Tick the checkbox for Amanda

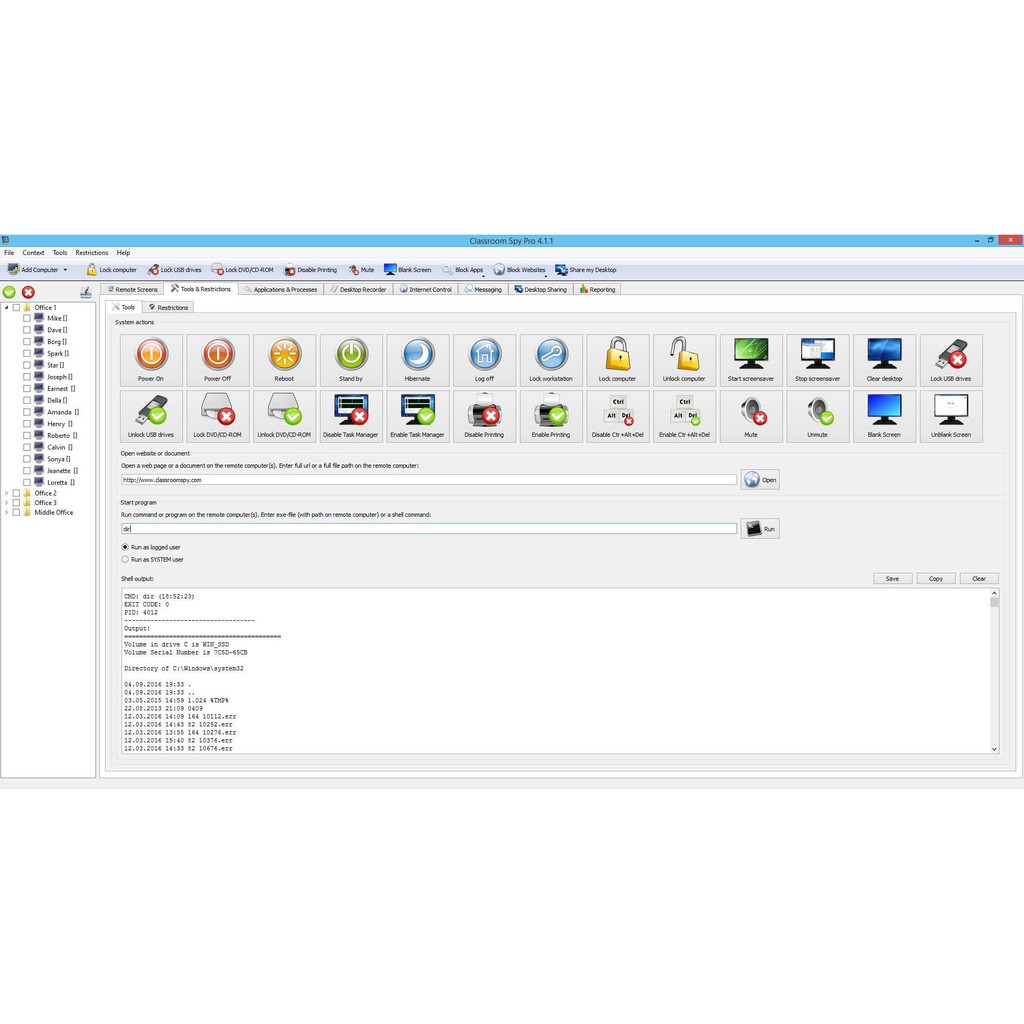(27, 412)
